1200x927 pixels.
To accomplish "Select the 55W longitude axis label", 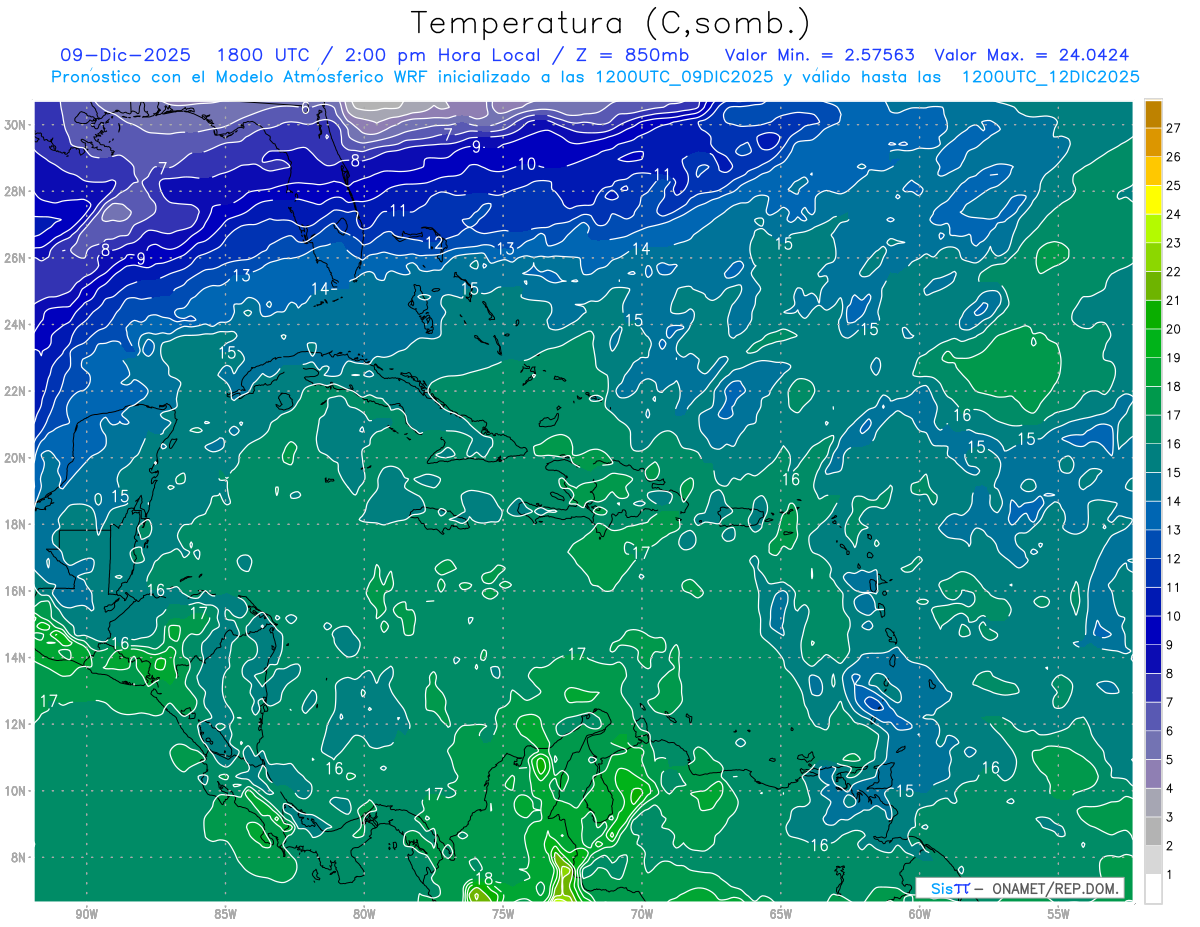I will click(x=1059, y=914).
